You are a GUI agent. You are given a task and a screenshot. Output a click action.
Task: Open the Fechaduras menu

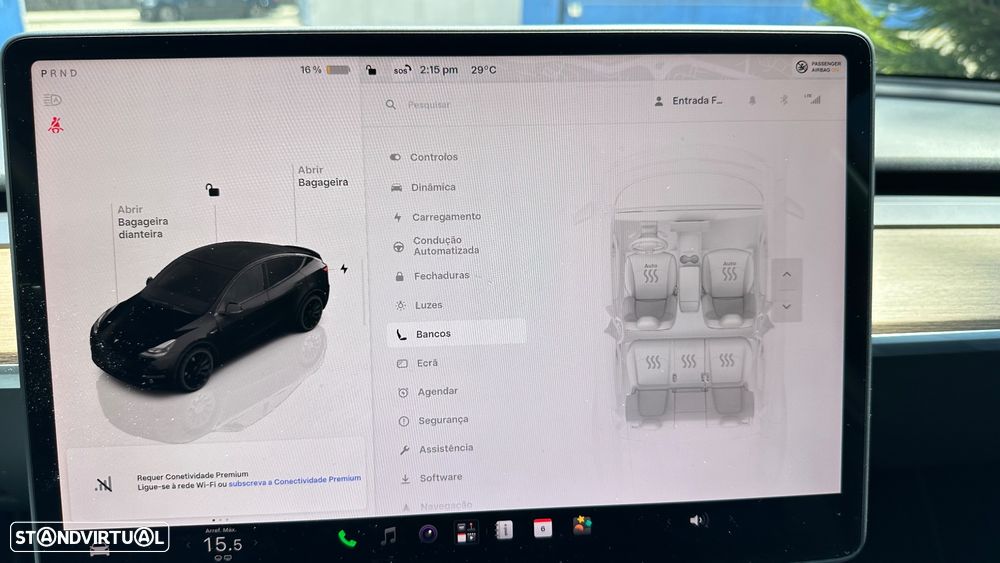point(432,275)
